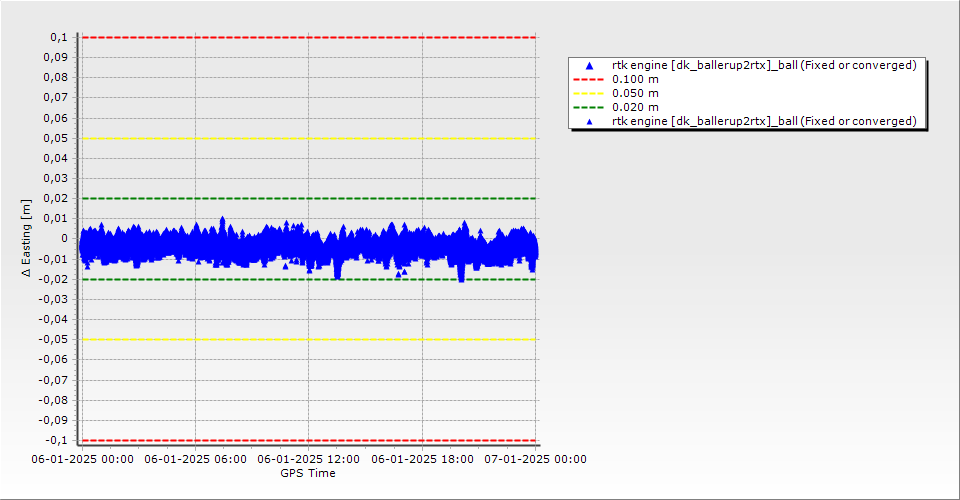Click the 0,07 y-axis tick label
This screenshot has width=960, height=500.
pyautogui.click(x=56, y=98)
